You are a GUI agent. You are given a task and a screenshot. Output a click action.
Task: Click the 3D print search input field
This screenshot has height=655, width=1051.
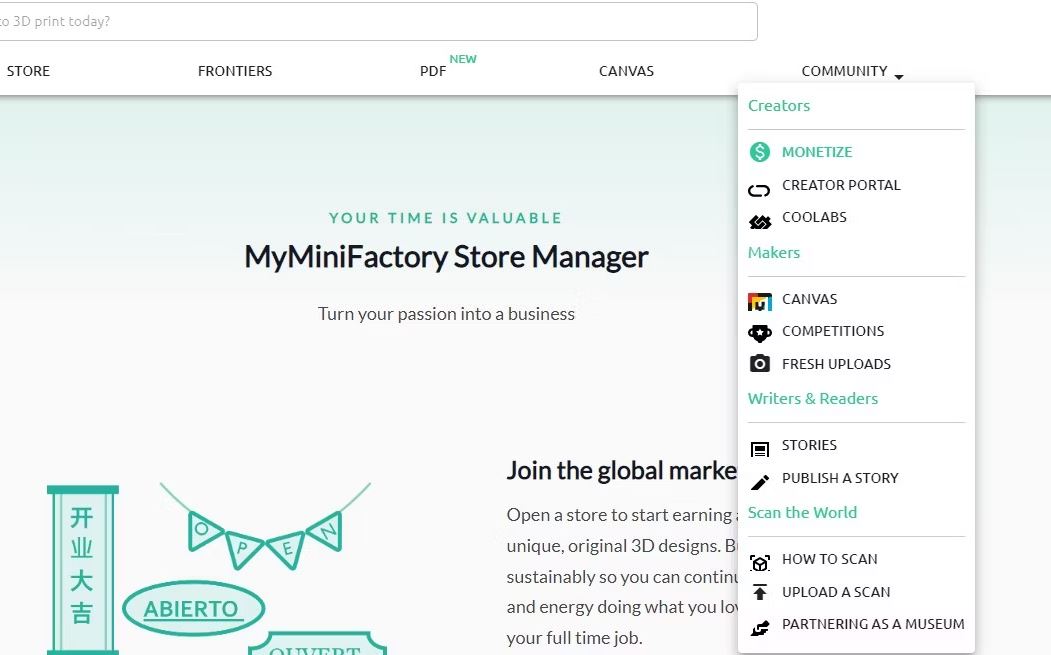[377, 21]
